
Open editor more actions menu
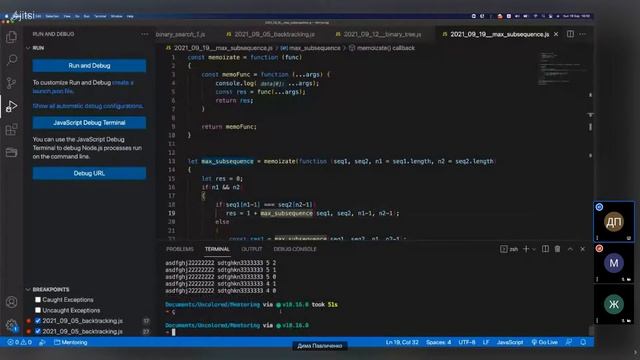pyautogui.click(x=582, y=34)
